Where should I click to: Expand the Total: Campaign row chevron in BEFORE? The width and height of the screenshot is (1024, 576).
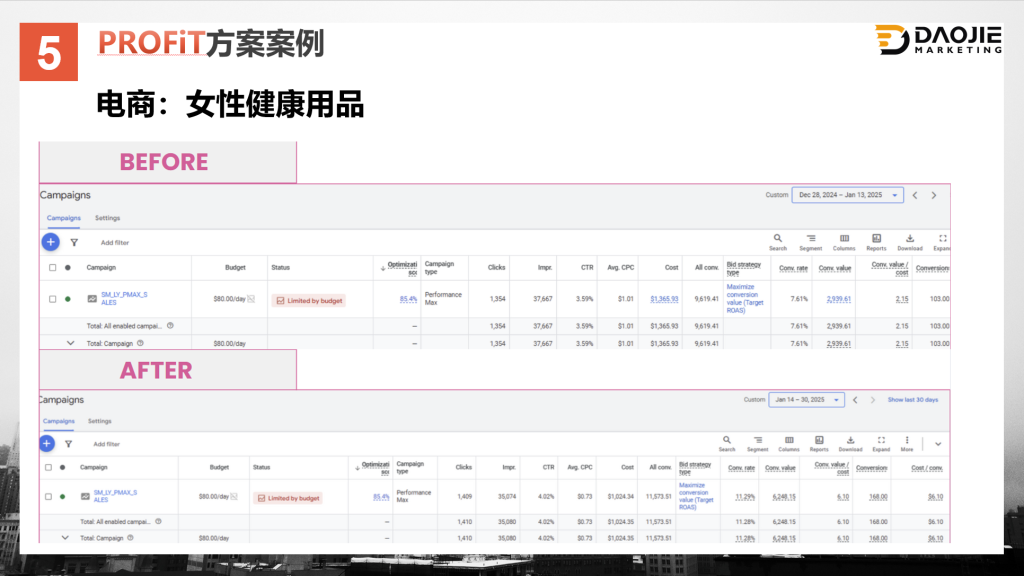pos(70,343)
